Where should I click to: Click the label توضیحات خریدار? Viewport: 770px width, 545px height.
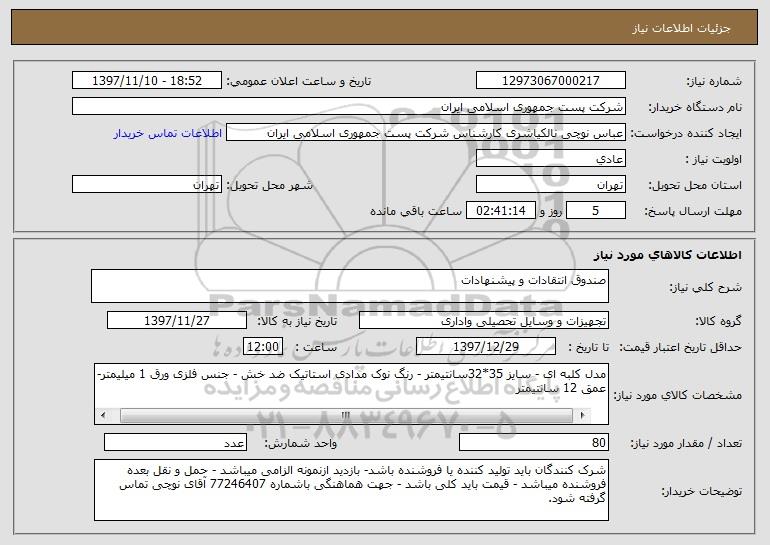pyautogui.click(x=702, y=491)
